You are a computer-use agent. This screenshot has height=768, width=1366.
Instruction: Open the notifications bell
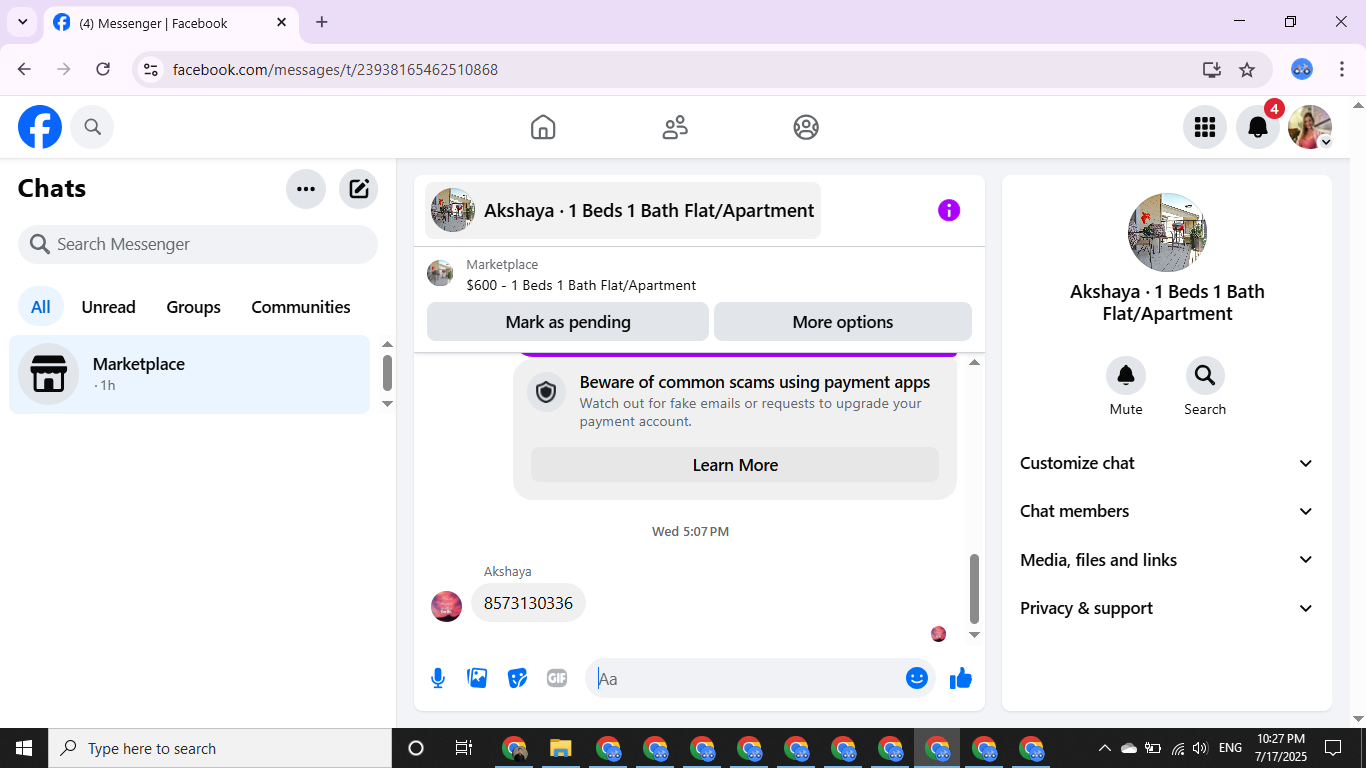click(x=1258, y=127)
